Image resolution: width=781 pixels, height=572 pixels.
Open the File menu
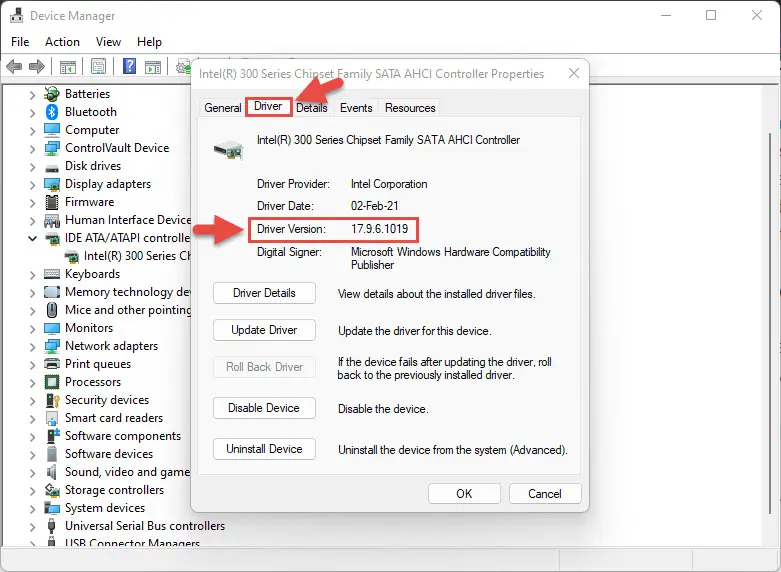[20, 42]
